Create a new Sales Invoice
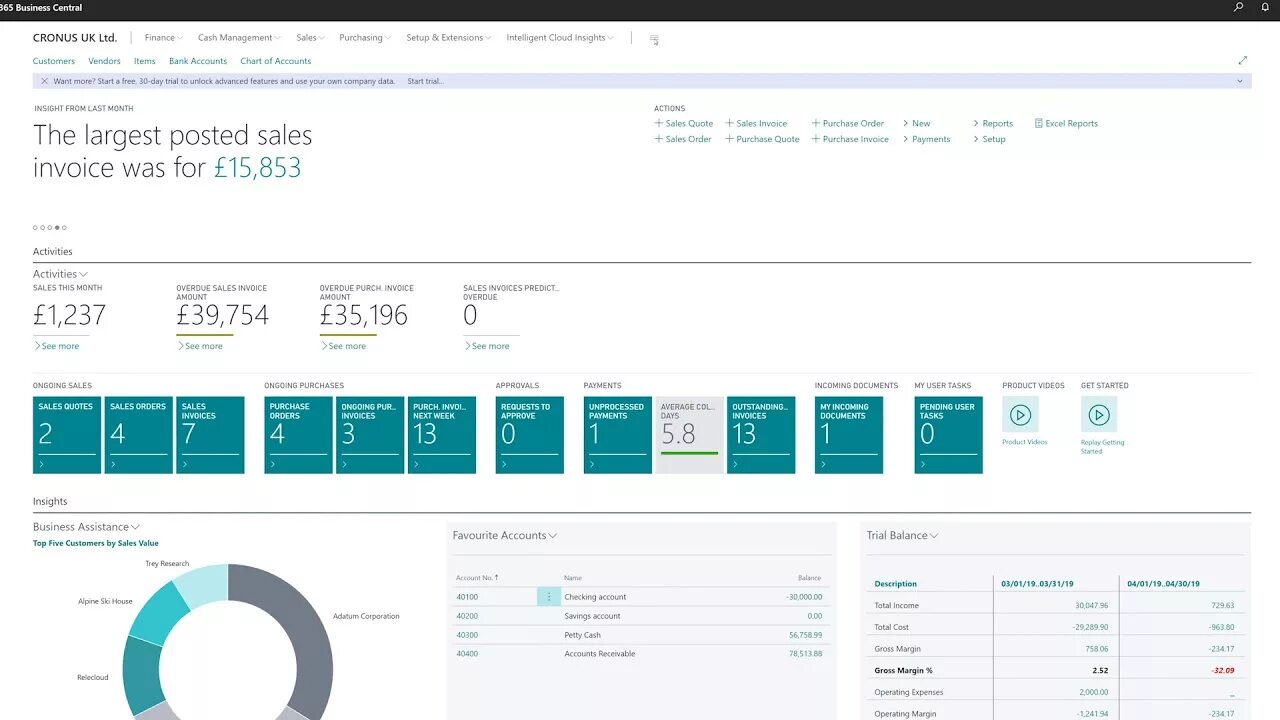 click(x=756, y=124)
